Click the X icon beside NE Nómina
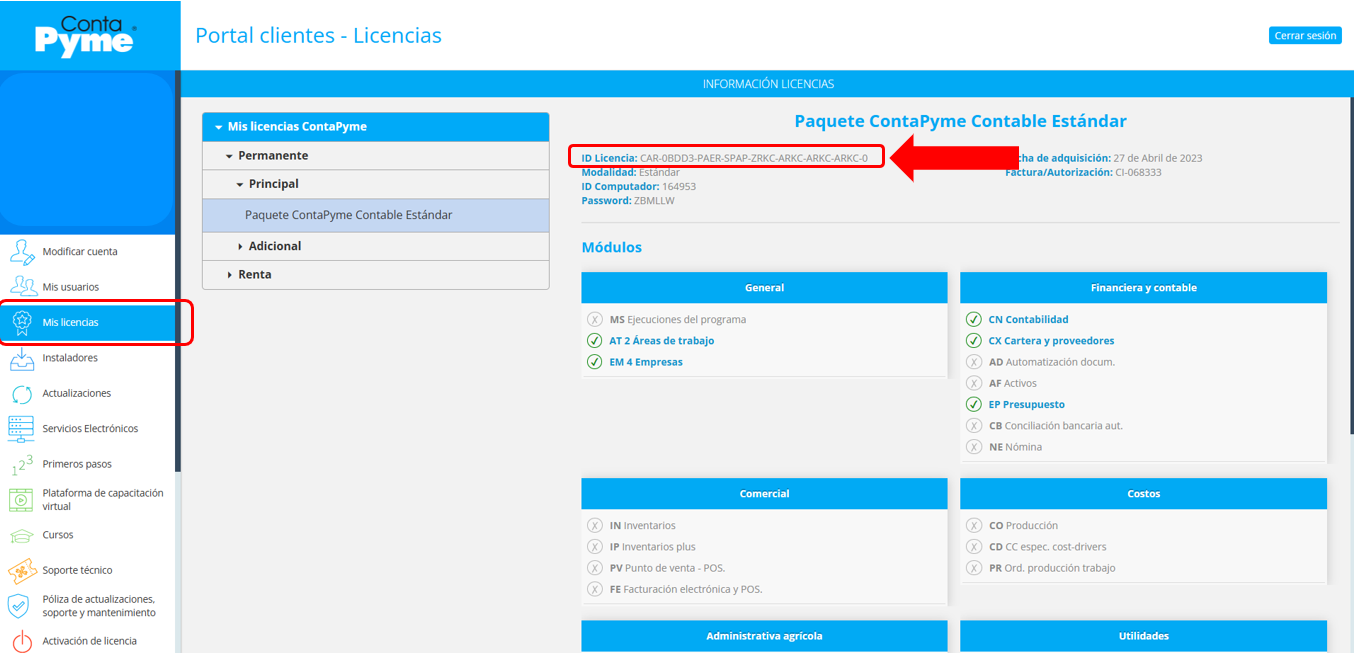This screenshot has width=1357, height=653. (x=973, y=447)
